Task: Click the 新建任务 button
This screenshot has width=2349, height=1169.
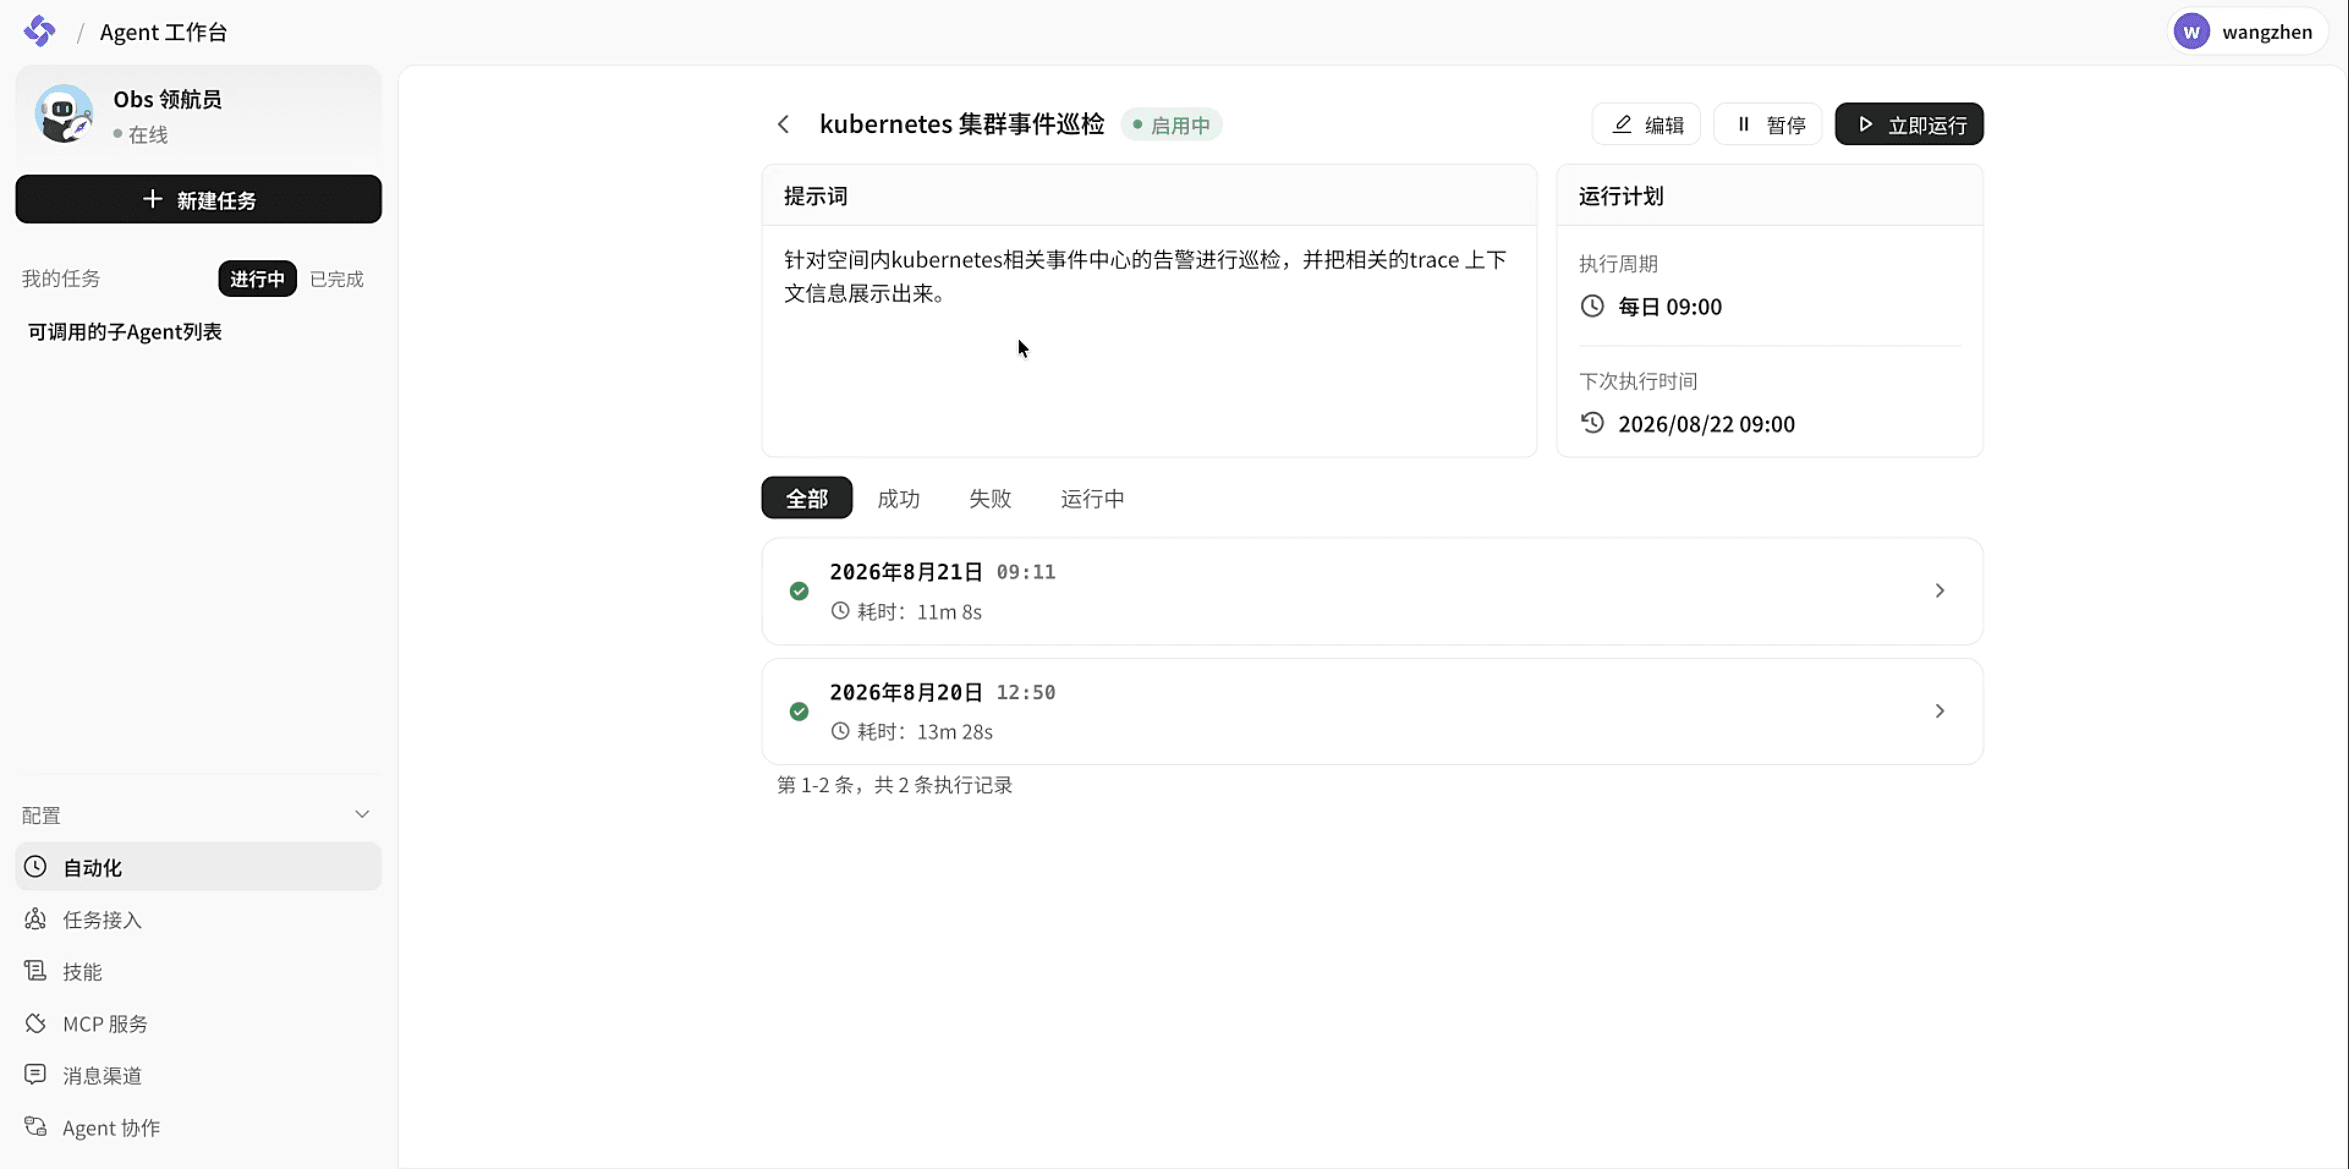Action: 198,199
